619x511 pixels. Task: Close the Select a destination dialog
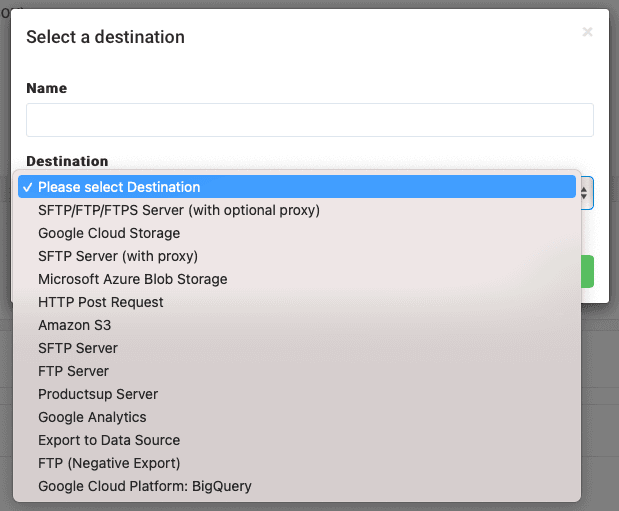(x=587, y=32)
